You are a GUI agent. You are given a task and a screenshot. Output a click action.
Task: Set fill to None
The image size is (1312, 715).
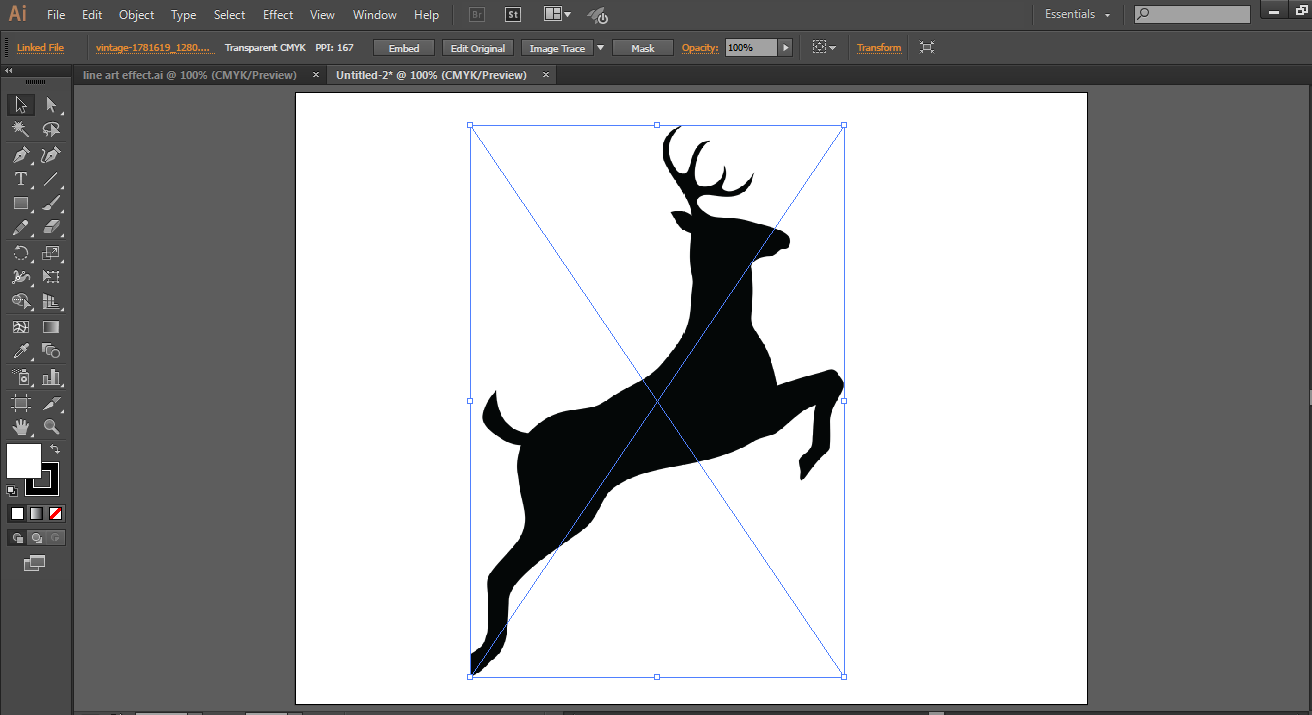coord(56,513)
